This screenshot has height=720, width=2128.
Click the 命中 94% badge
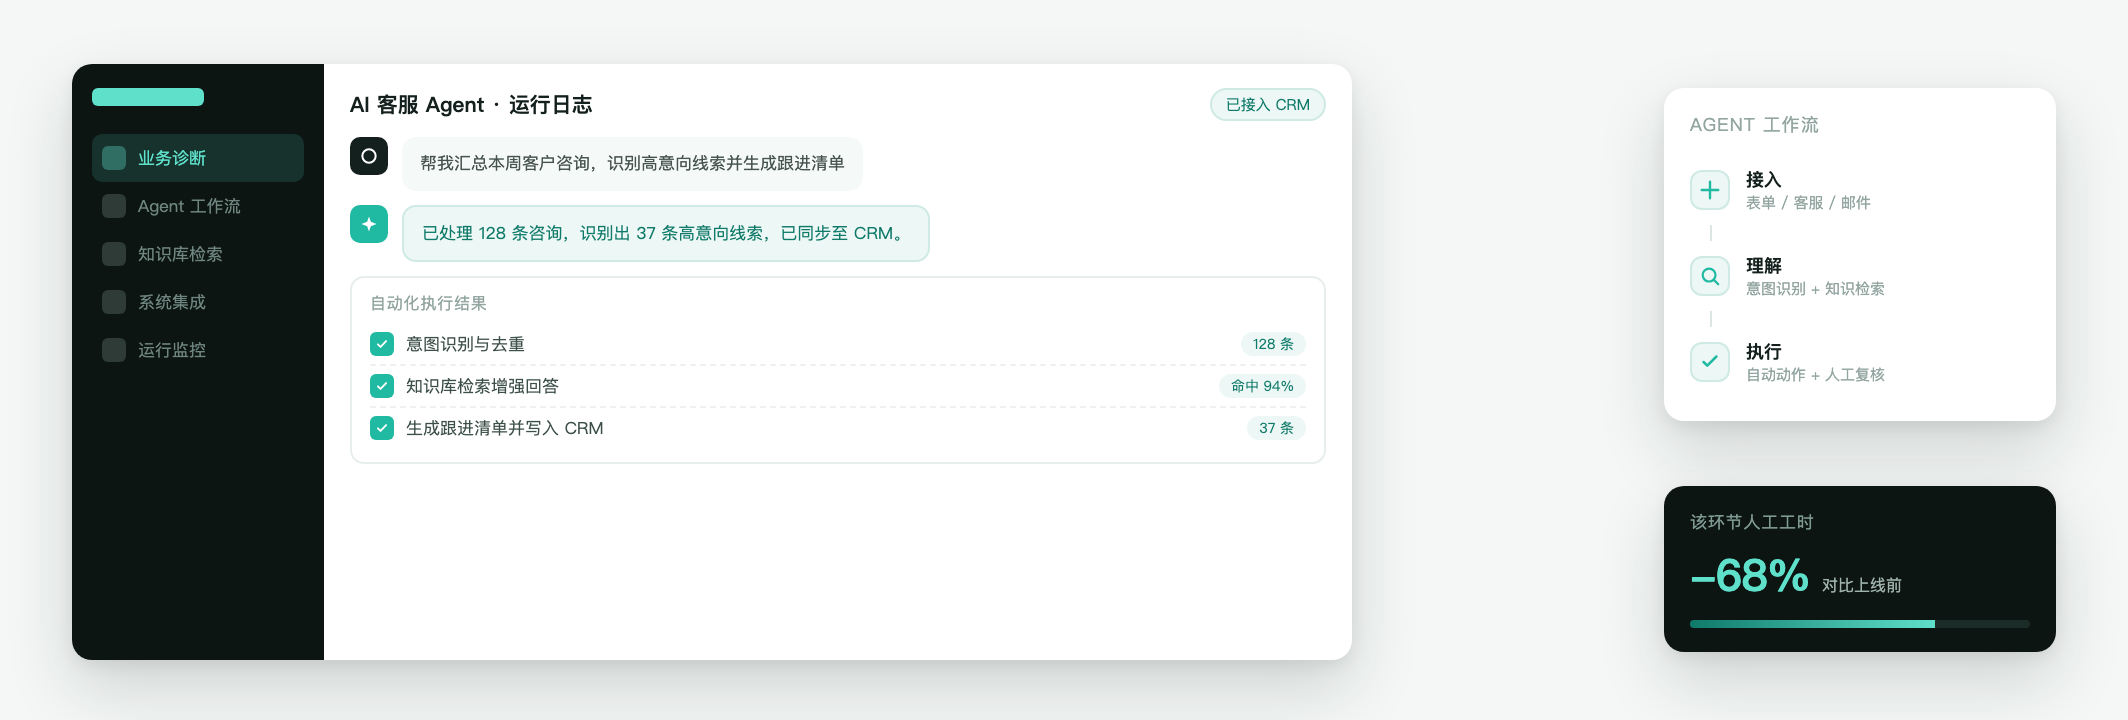pyautogui.click(x=1262, y=386)
